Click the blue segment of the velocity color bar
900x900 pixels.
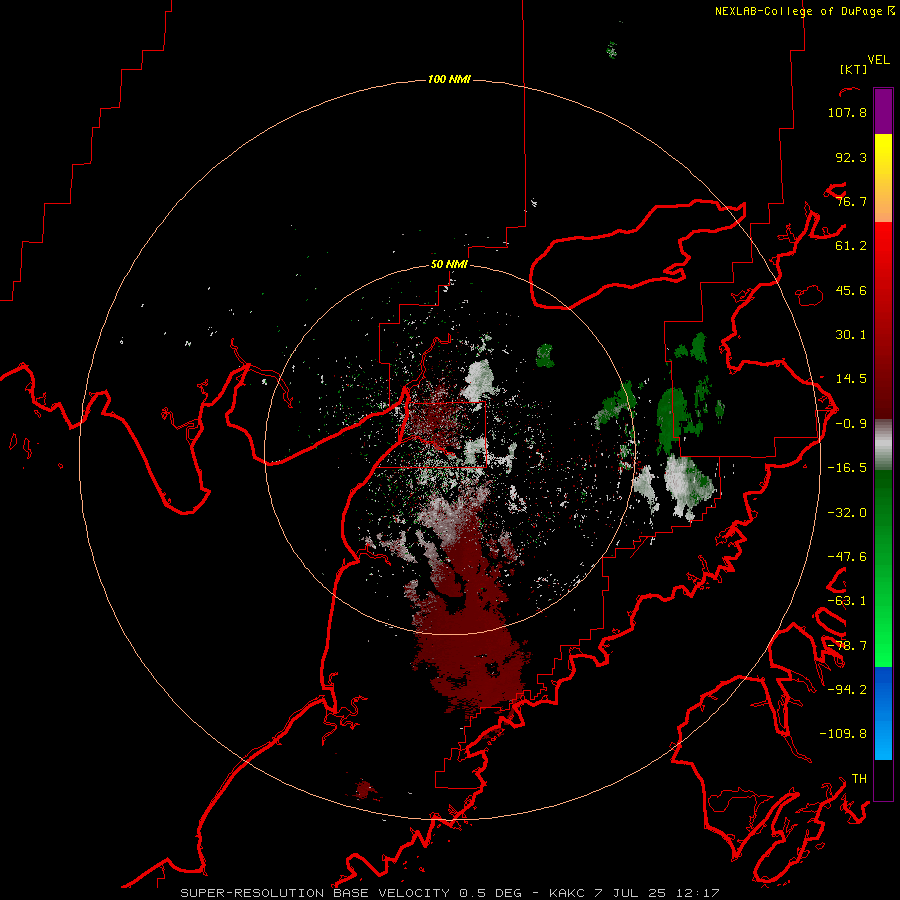883,713
